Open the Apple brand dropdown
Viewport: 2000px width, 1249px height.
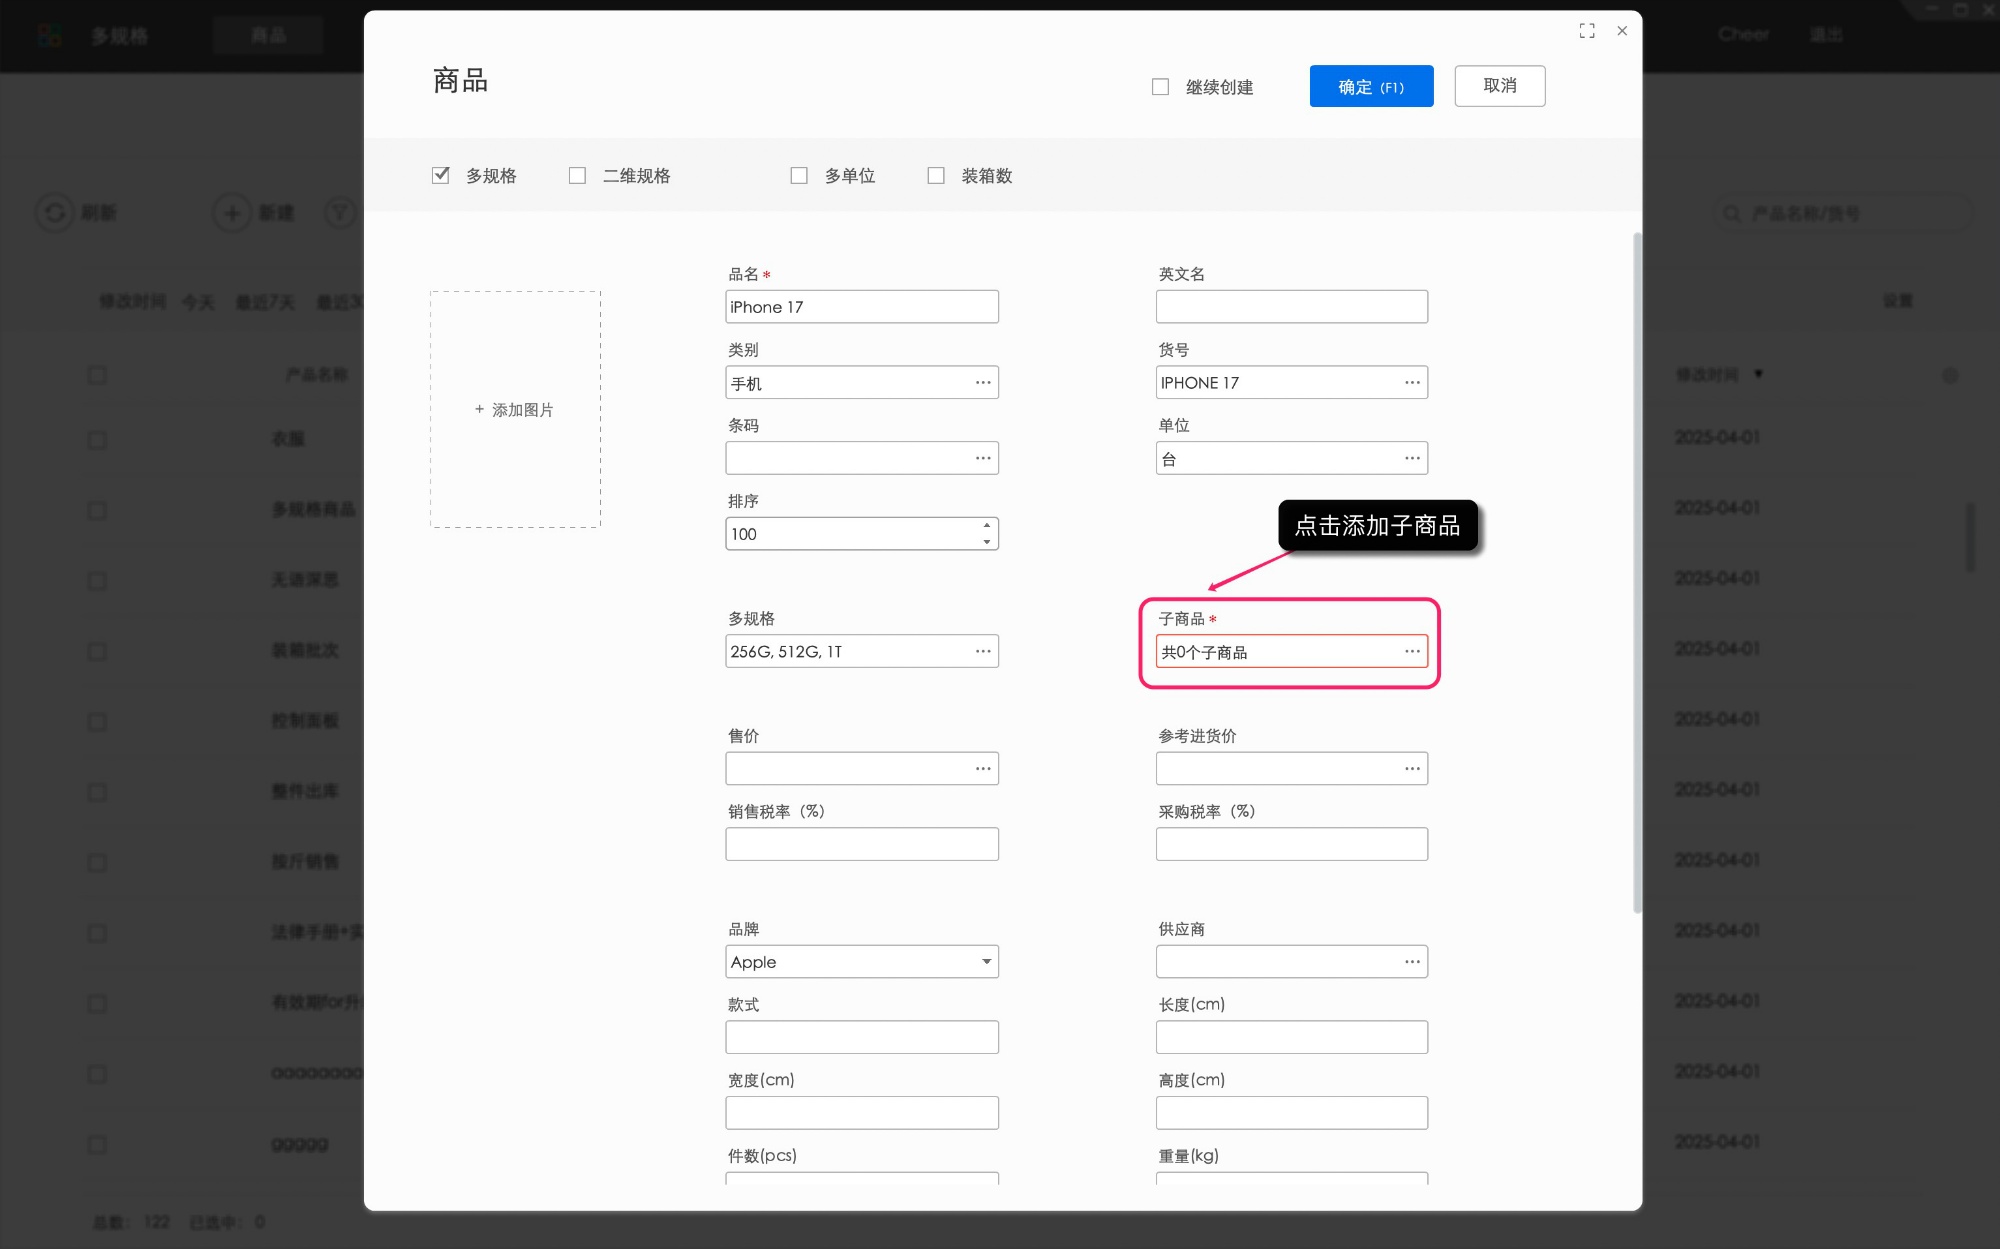pyautogui.click(x=986, y=961)
